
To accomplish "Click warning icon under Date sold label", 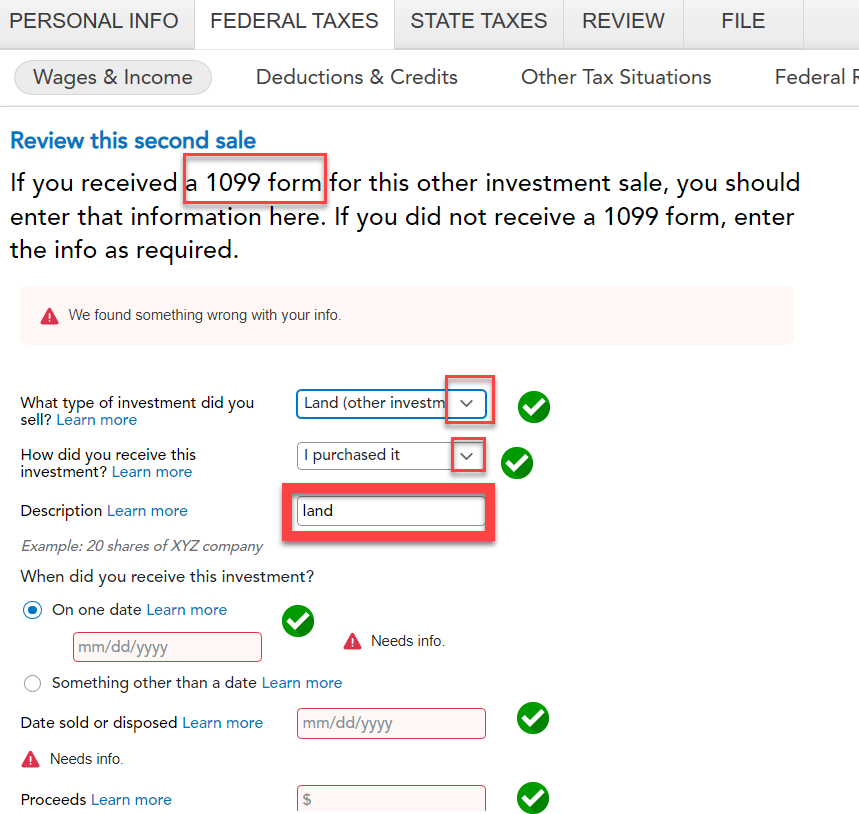I will tap(30, 759).
